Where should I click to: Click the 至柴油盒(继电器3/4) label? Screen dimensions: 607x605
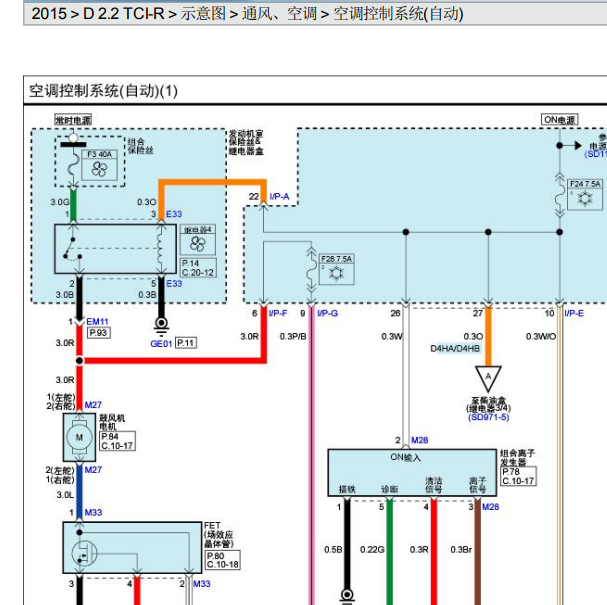[489, 404]
